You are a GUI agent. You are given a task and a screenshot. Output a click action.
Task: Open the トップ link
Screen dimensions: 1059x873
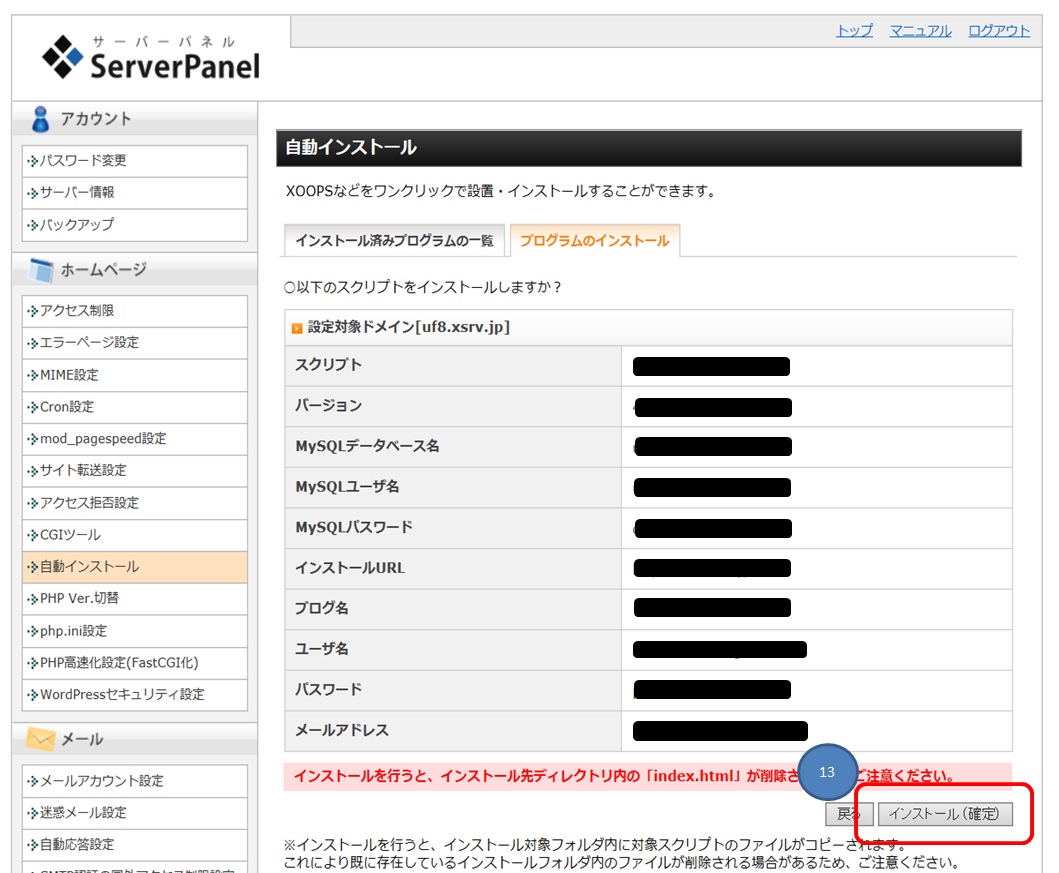(854, 31)
